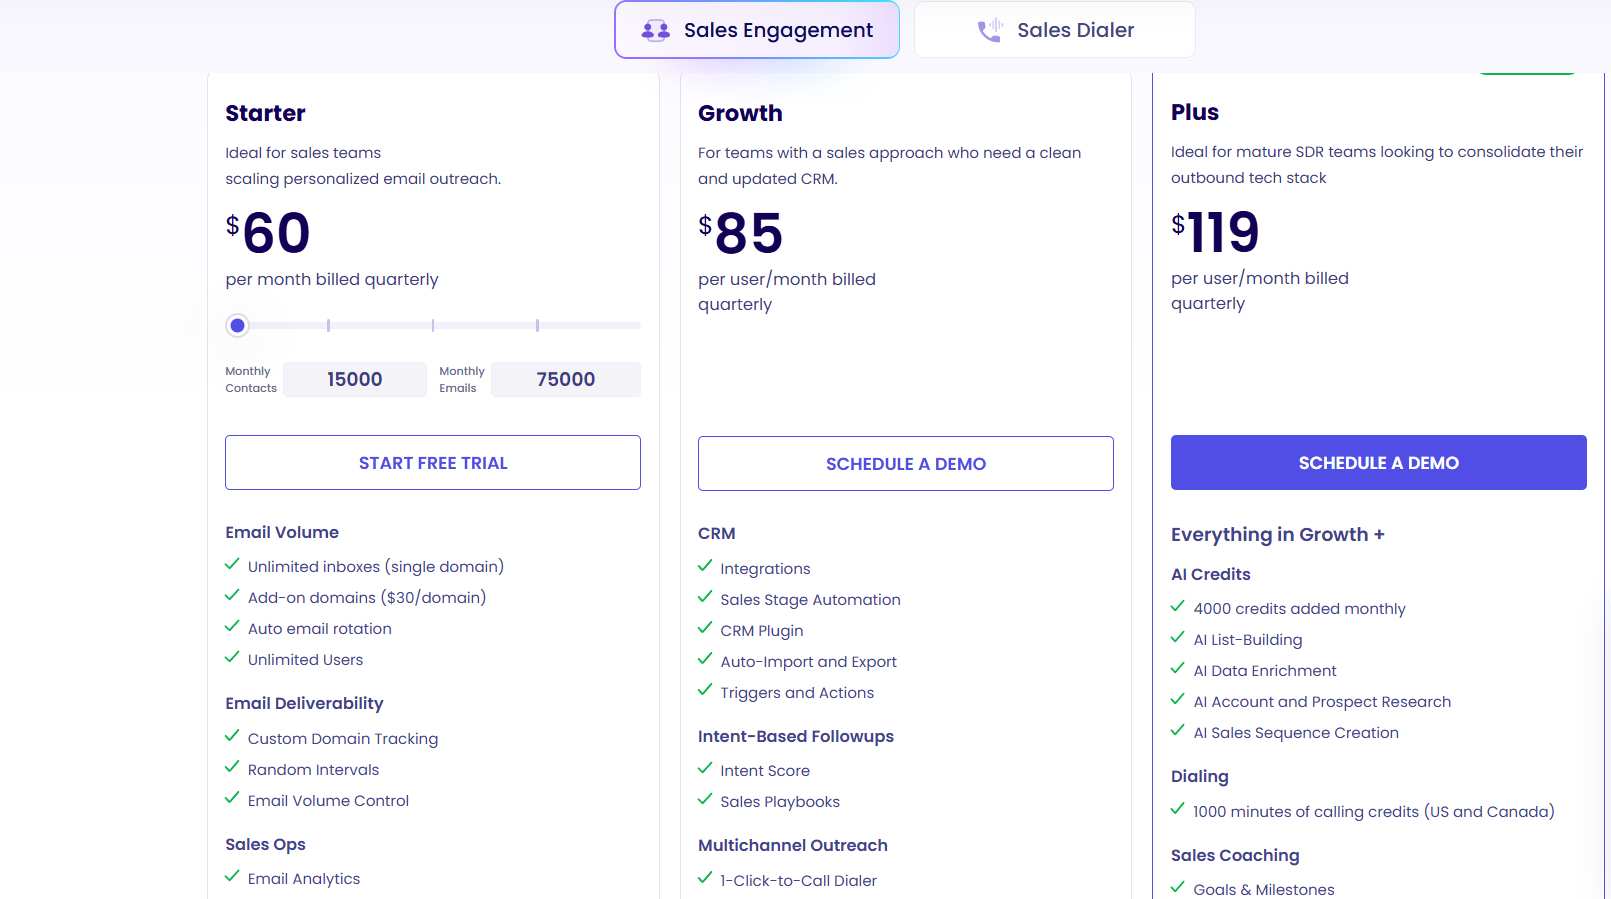Click the $60 Starter price
This screenshot has width=1611, height=899.
(x=268, y=233)
